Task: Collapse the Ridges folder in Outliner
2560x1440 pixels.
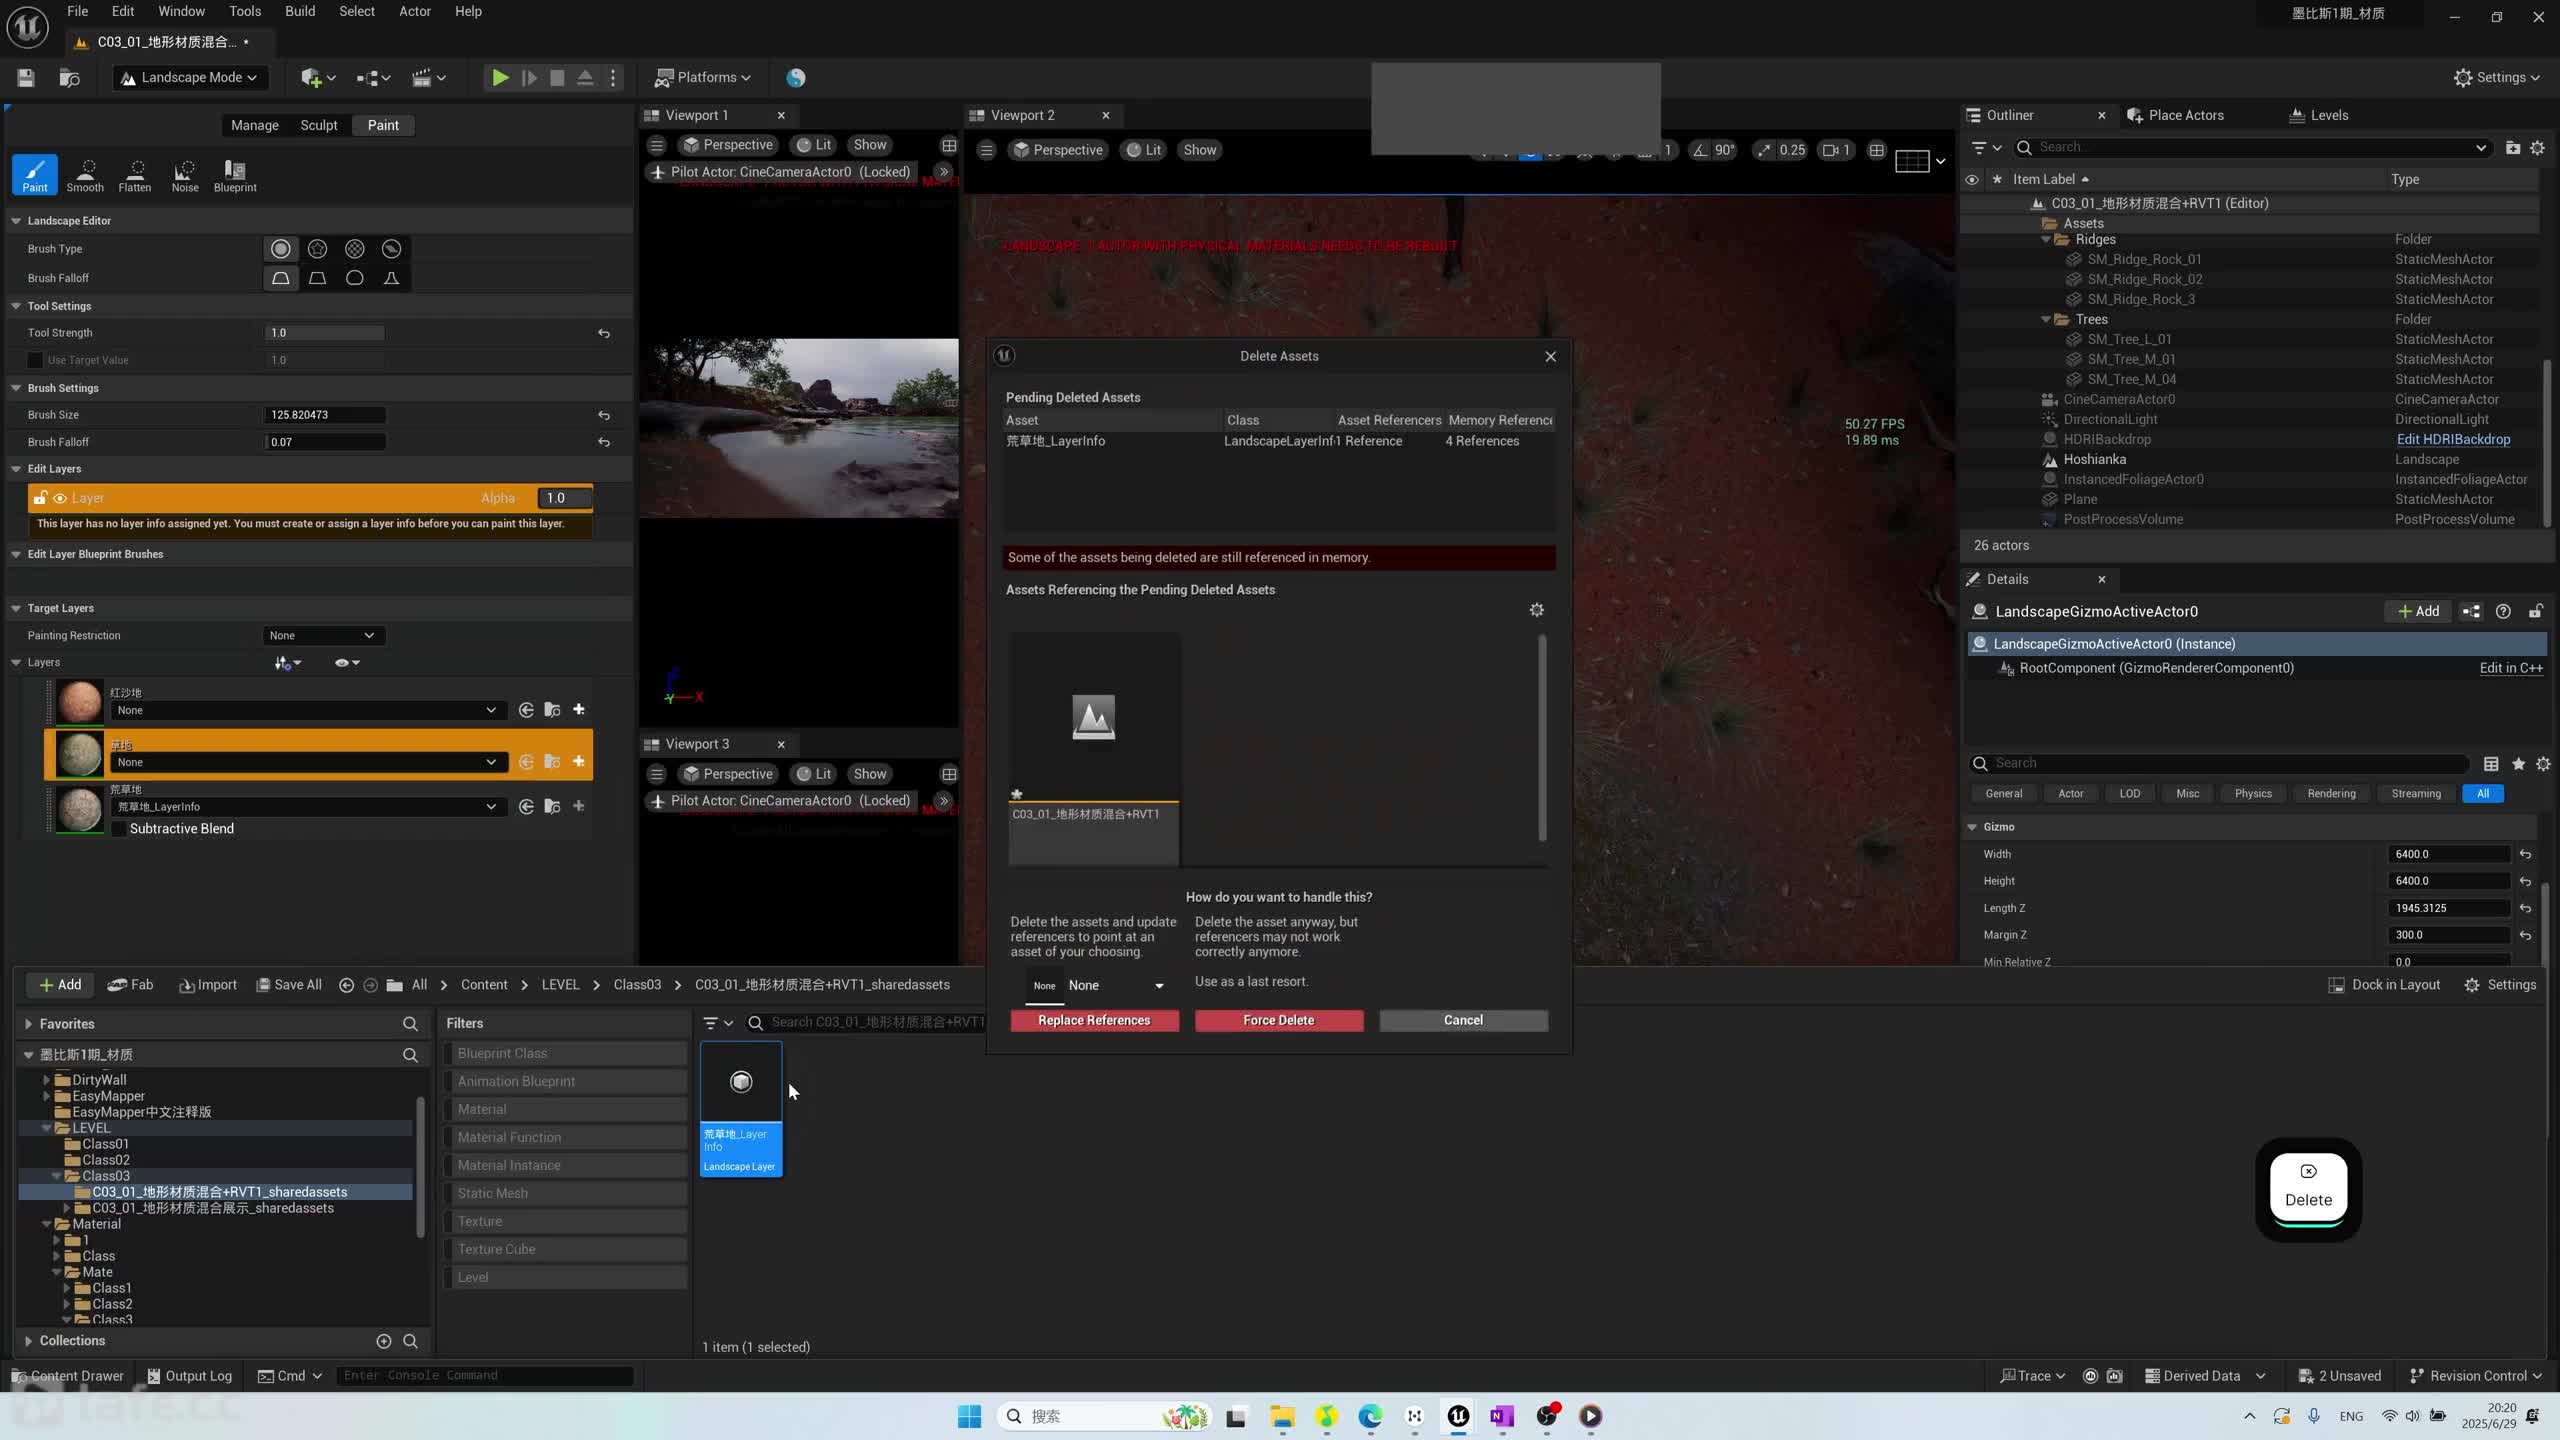Action: [x=2046, y=240]
